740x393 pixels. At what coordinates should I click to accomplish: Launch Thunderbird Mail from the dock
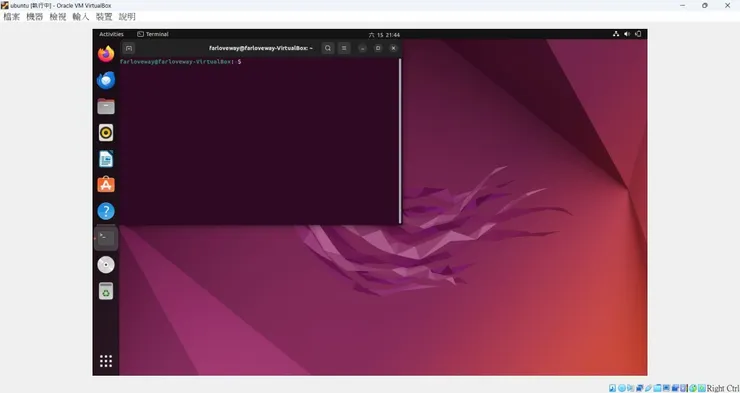[106, 80]
